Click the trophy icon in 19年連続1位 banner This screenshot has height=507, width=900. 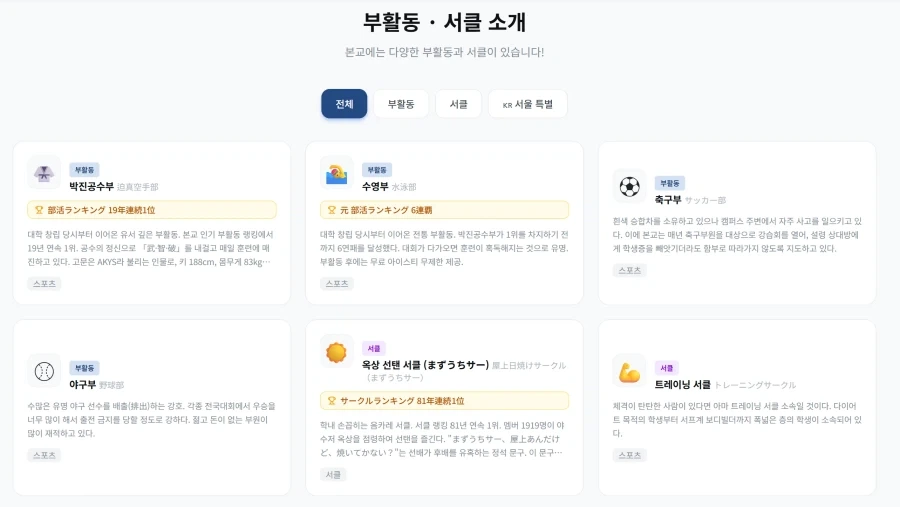pyautogui.click(x=39, y=210)
